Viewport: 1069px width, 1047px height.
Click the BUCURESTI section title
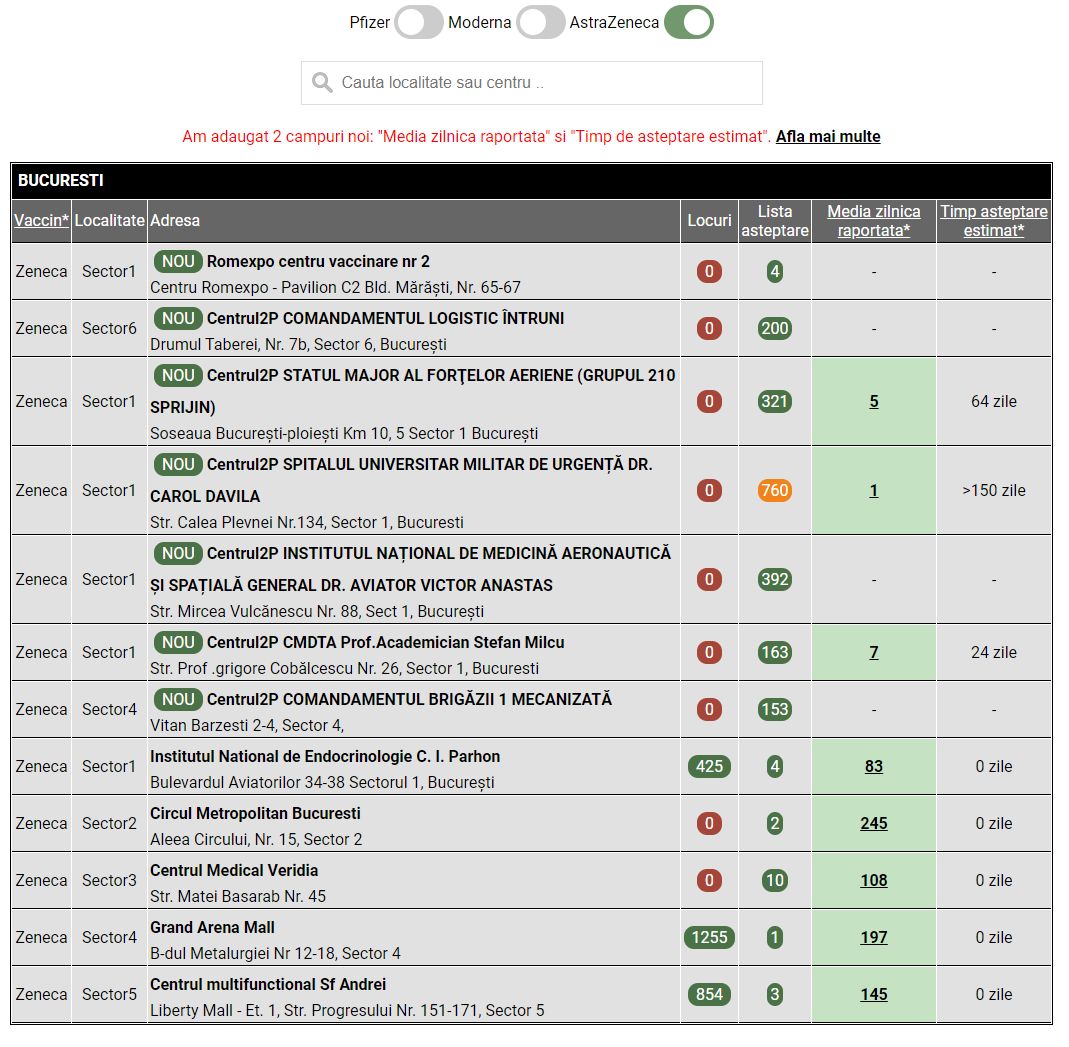(x=61, y=180)
